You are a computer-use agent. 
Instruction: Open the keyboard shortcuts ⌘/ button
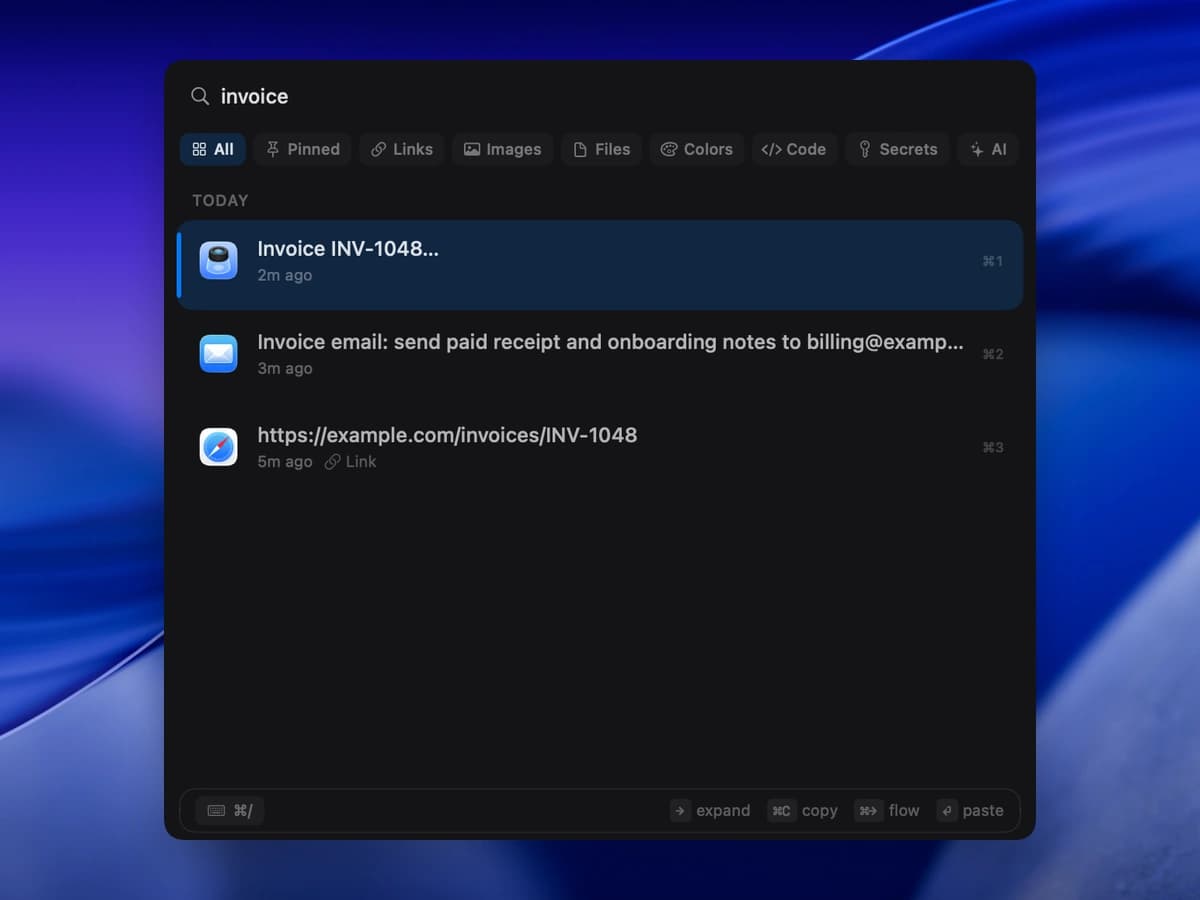(x=230, y=810)
